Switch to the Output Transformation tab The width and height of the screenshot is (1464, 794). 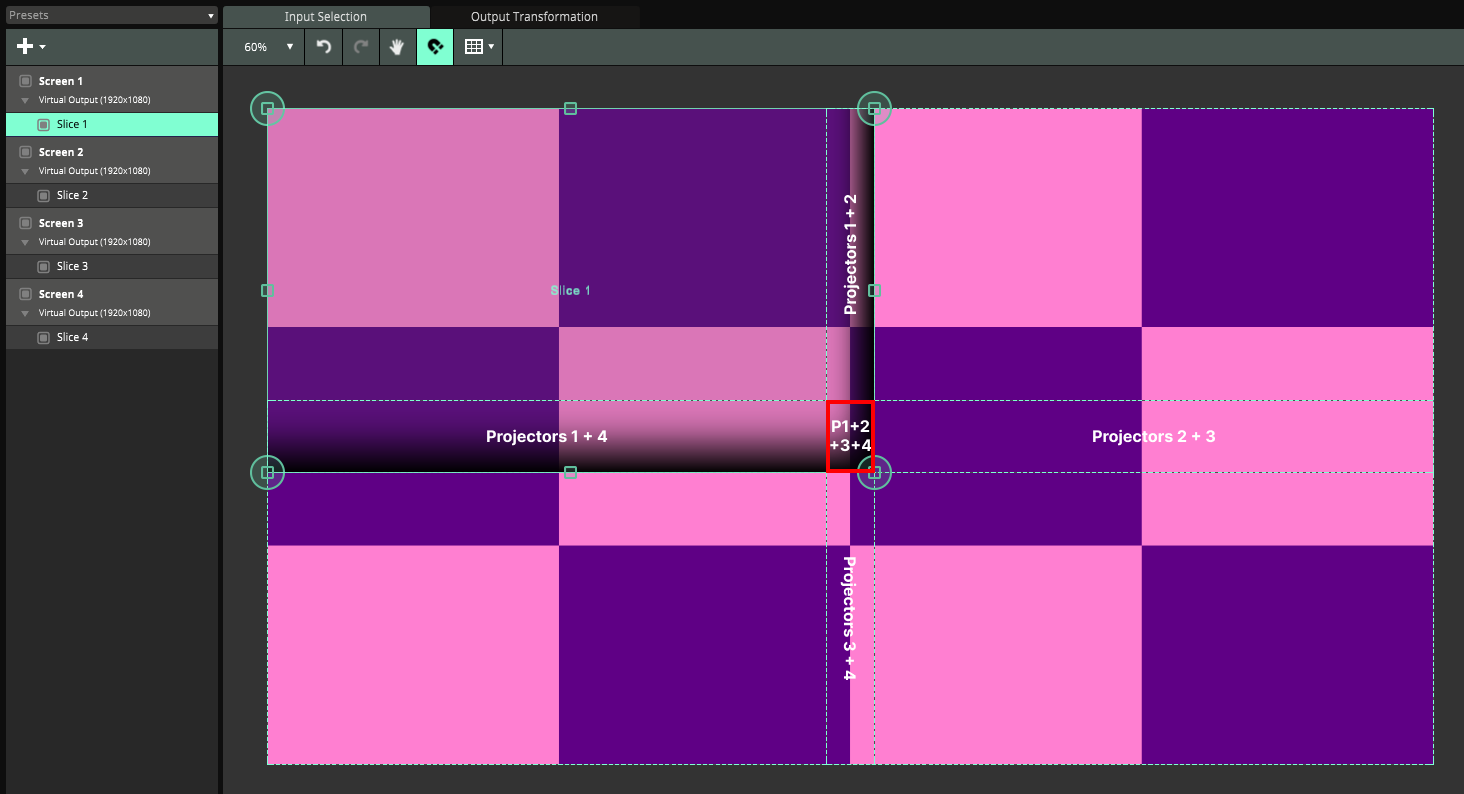pyautogui.click(x=534, y=17)
